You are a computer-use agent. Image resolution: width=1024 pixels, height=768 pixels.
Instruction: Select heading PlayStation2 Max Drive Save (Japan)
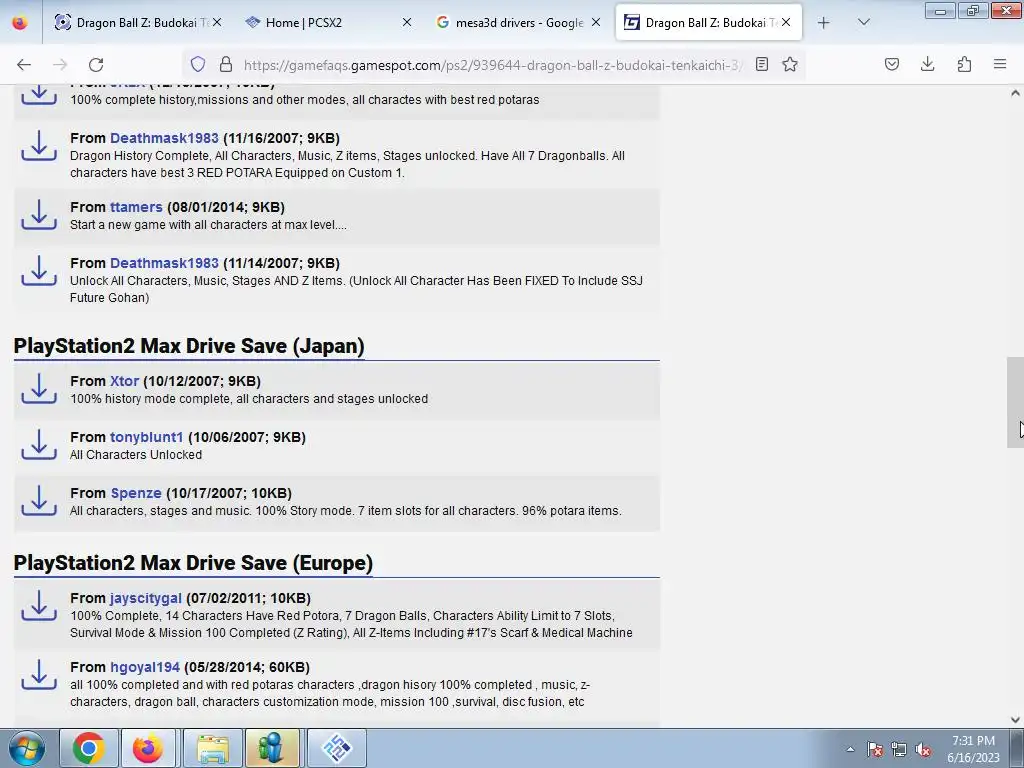tap(189, 345)
